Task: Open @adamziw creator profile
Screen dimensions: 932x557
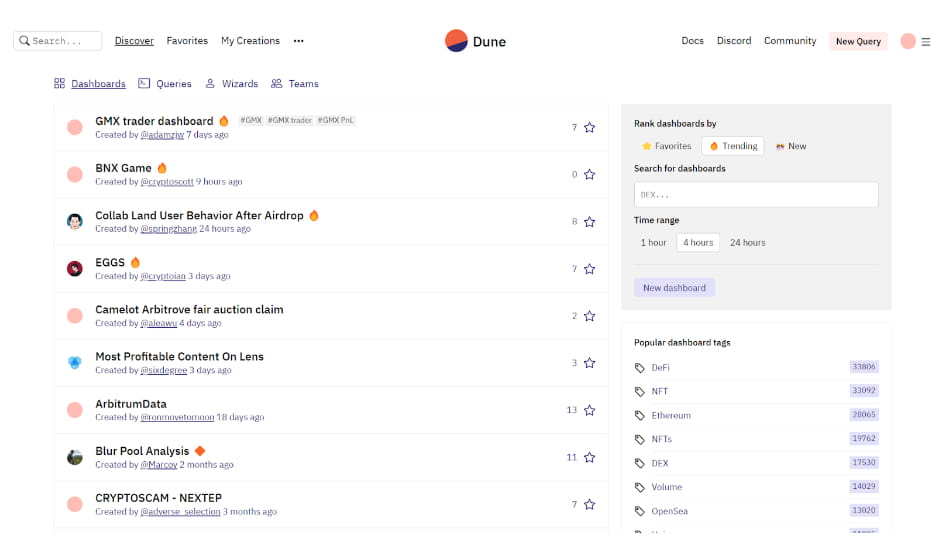Action: pyautogui.click(x=162, y=135)
